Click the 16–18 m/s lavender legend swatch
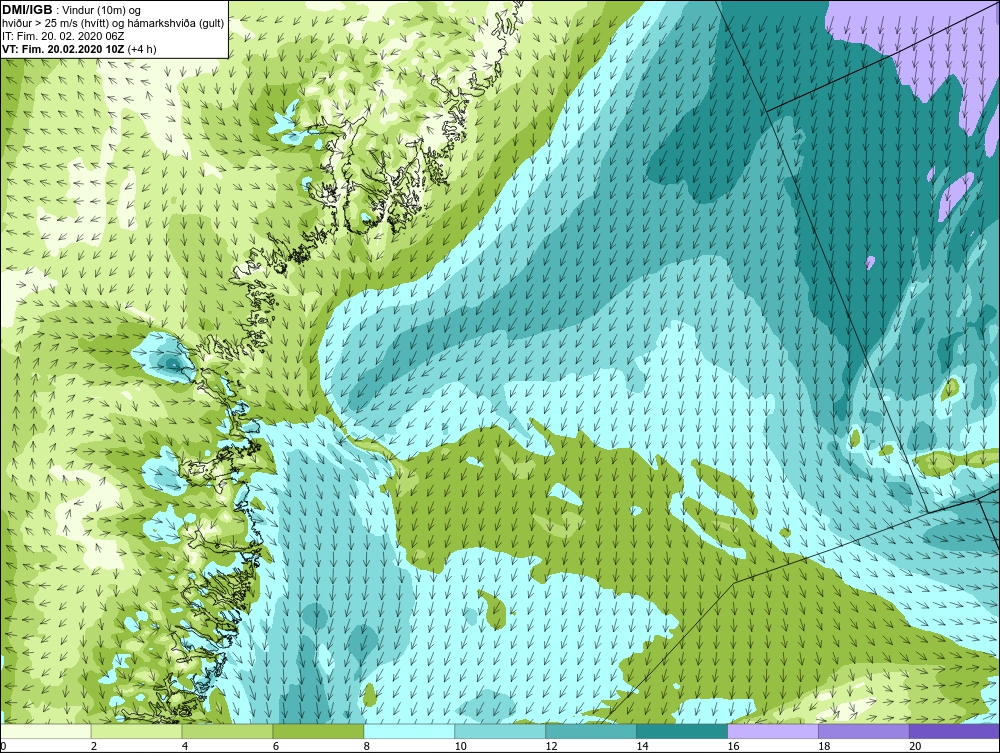1000x753 pixels. click(x=773, y=731)
